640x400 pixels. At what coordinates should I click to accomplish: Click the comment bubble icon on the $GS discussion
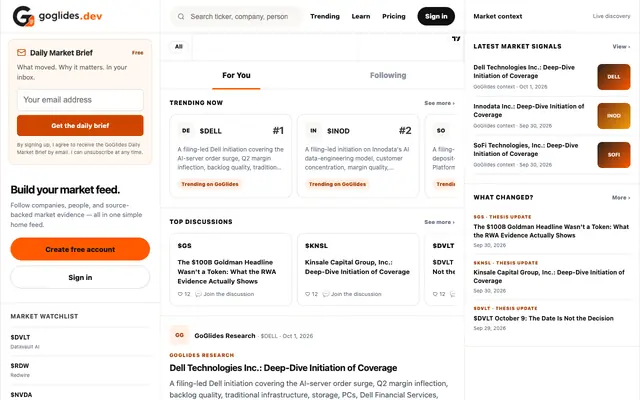point(198,294)
